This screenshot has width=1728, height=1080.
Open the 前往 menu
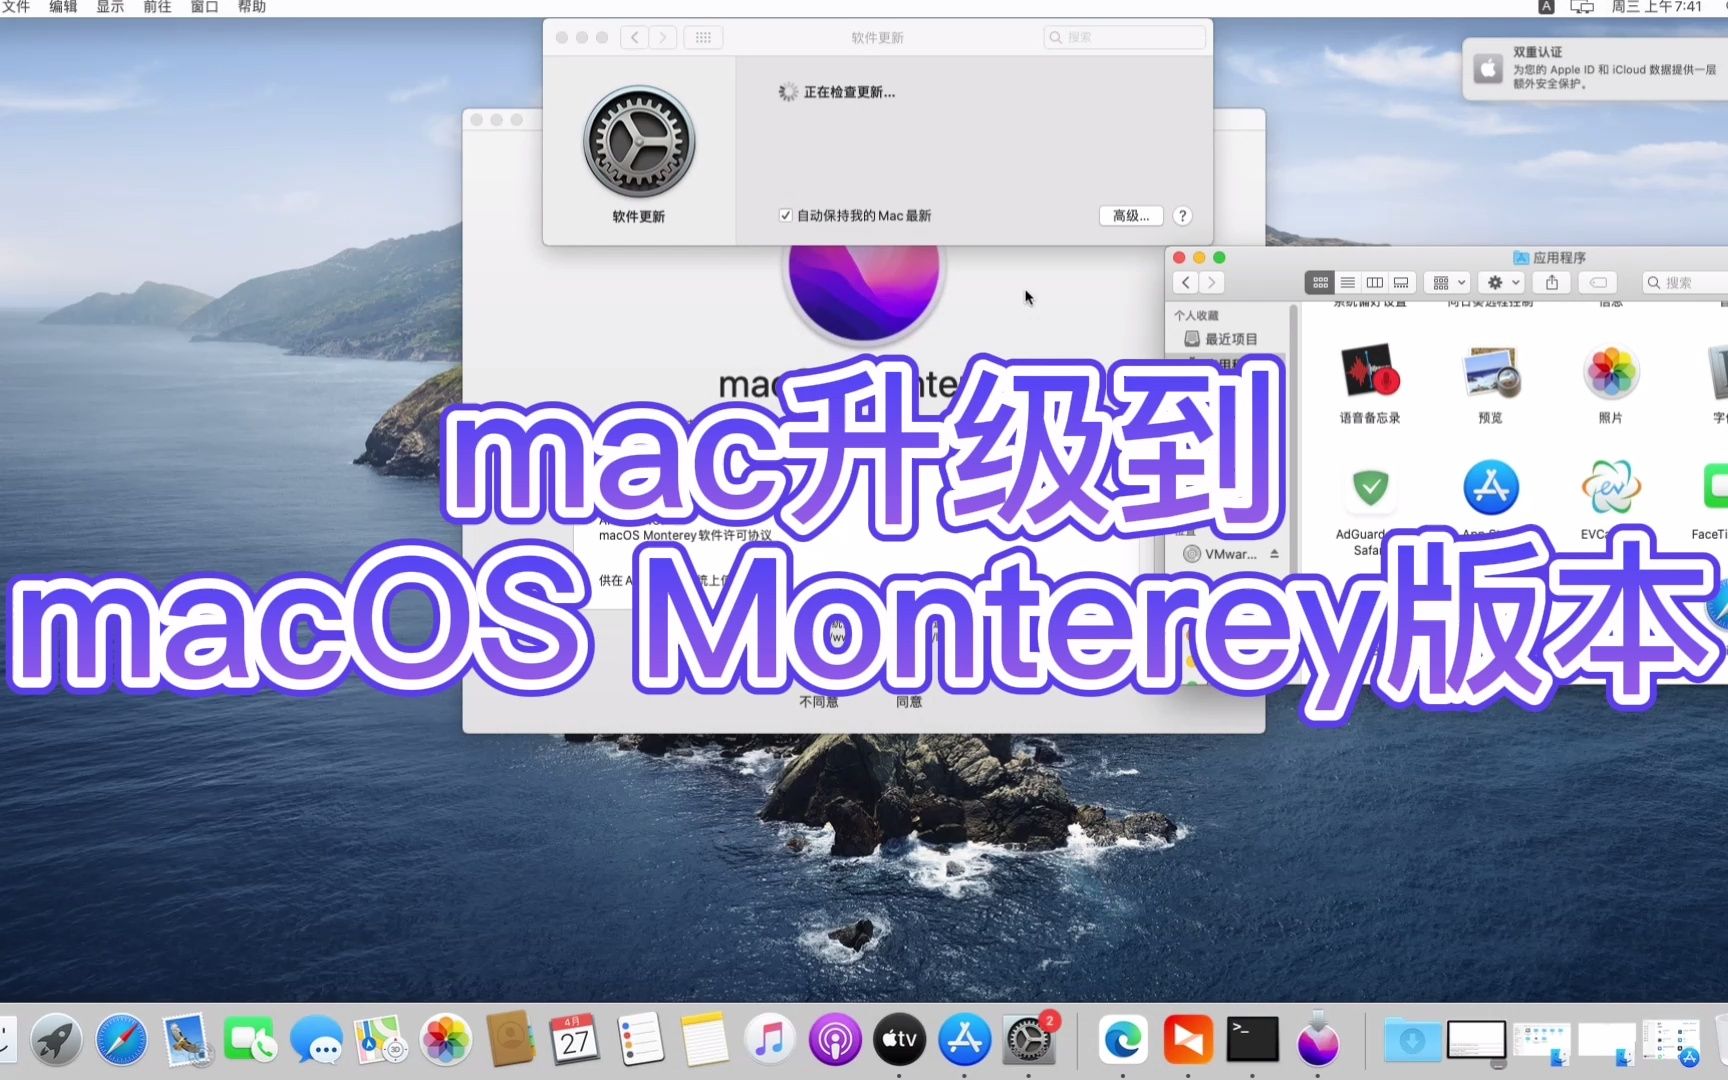[157, 7]
